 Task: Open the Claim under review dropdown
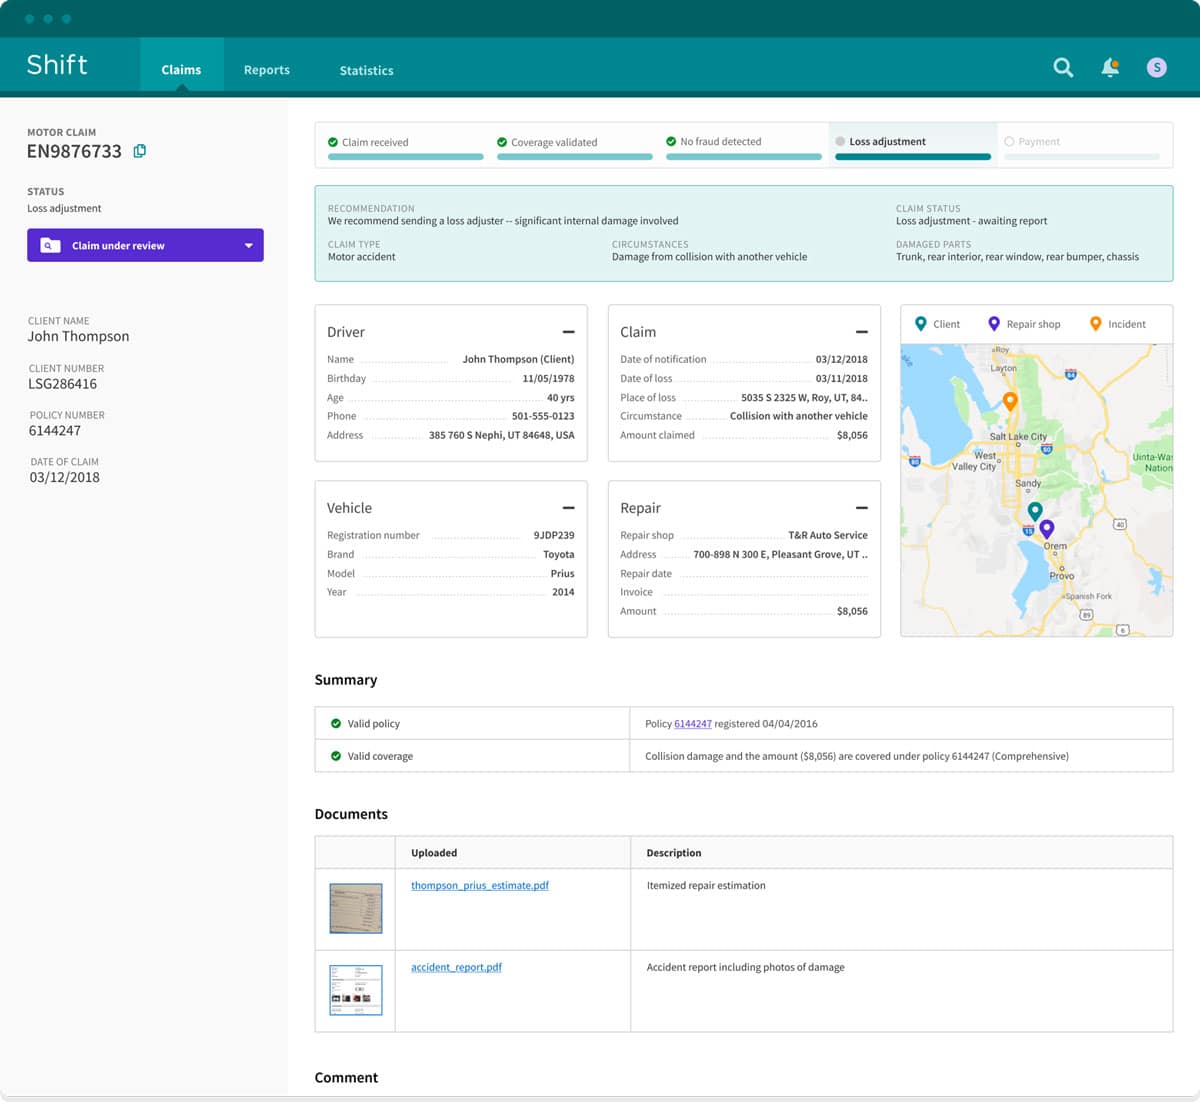(x=248, y=246)
